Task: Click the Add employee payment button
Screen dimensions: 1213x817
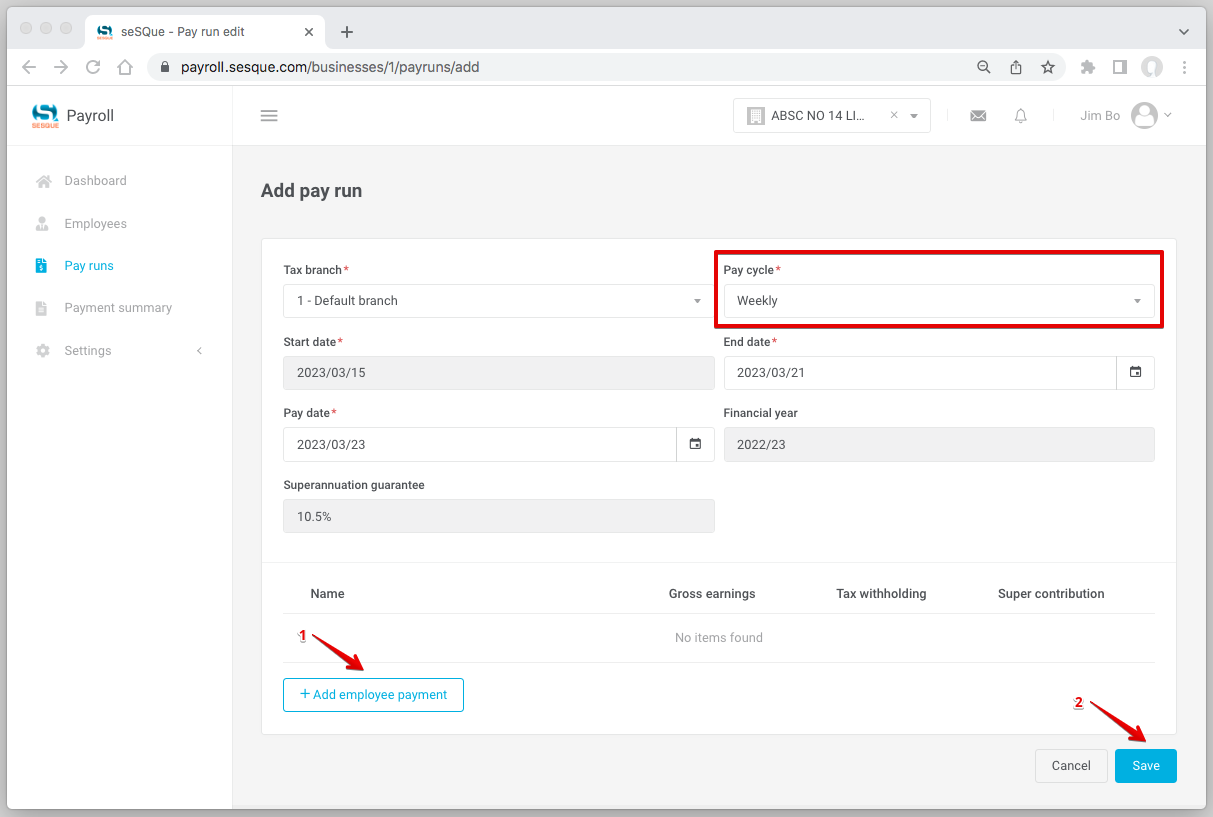Action: (x=373, y=695)
